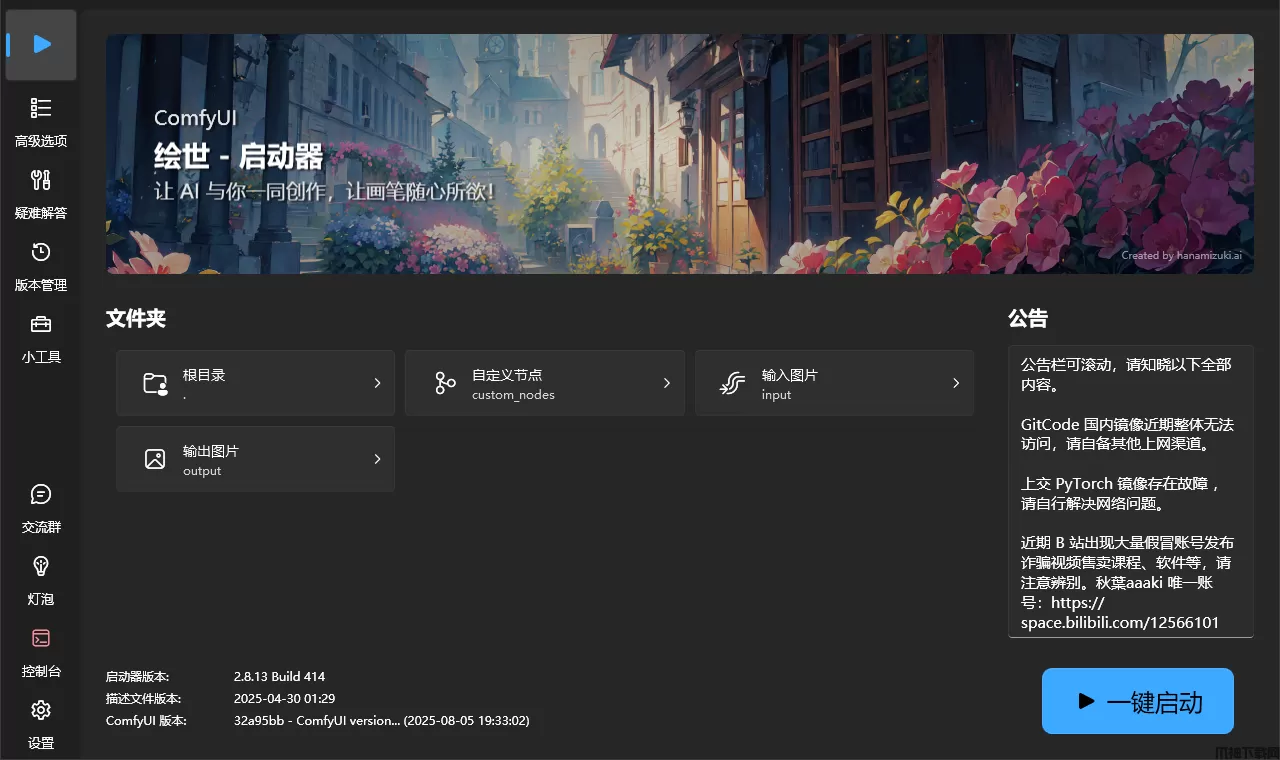Image resolution: width=1280 pixels, height=760 pixels.
Task: Select launcher version 2.8.13 Build 414
Action: (279, 676)
